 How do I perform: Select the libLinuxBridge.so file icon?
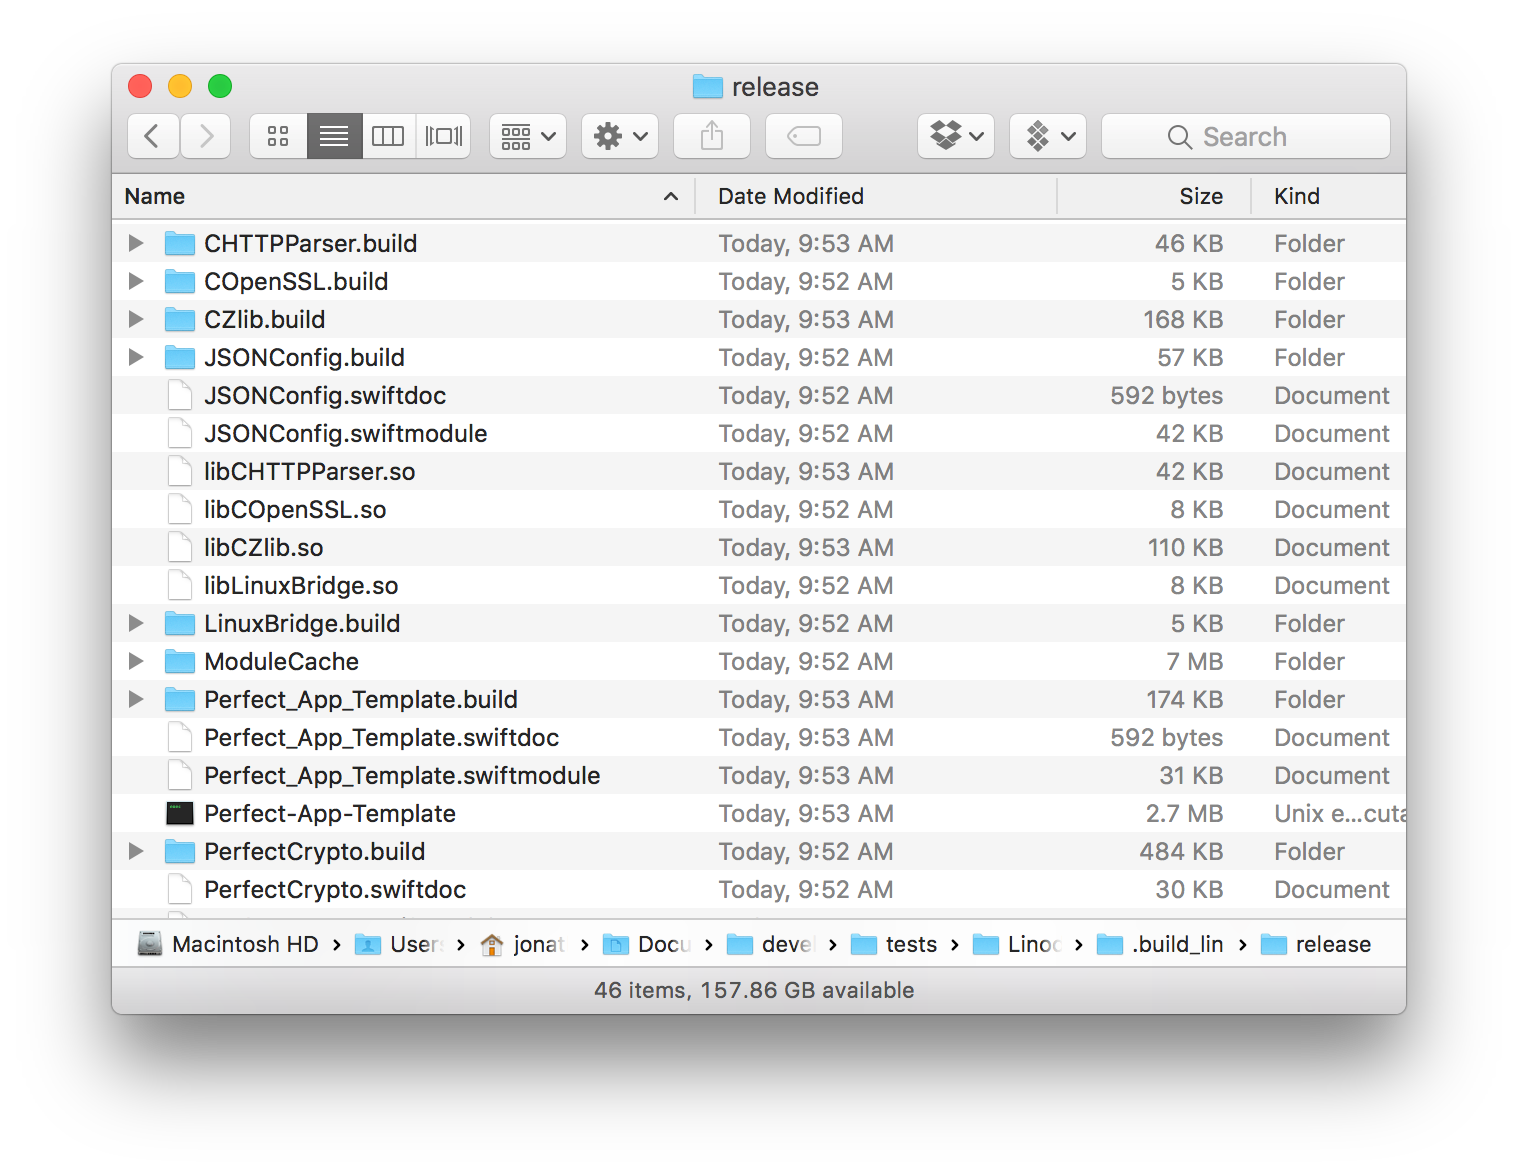180,585
